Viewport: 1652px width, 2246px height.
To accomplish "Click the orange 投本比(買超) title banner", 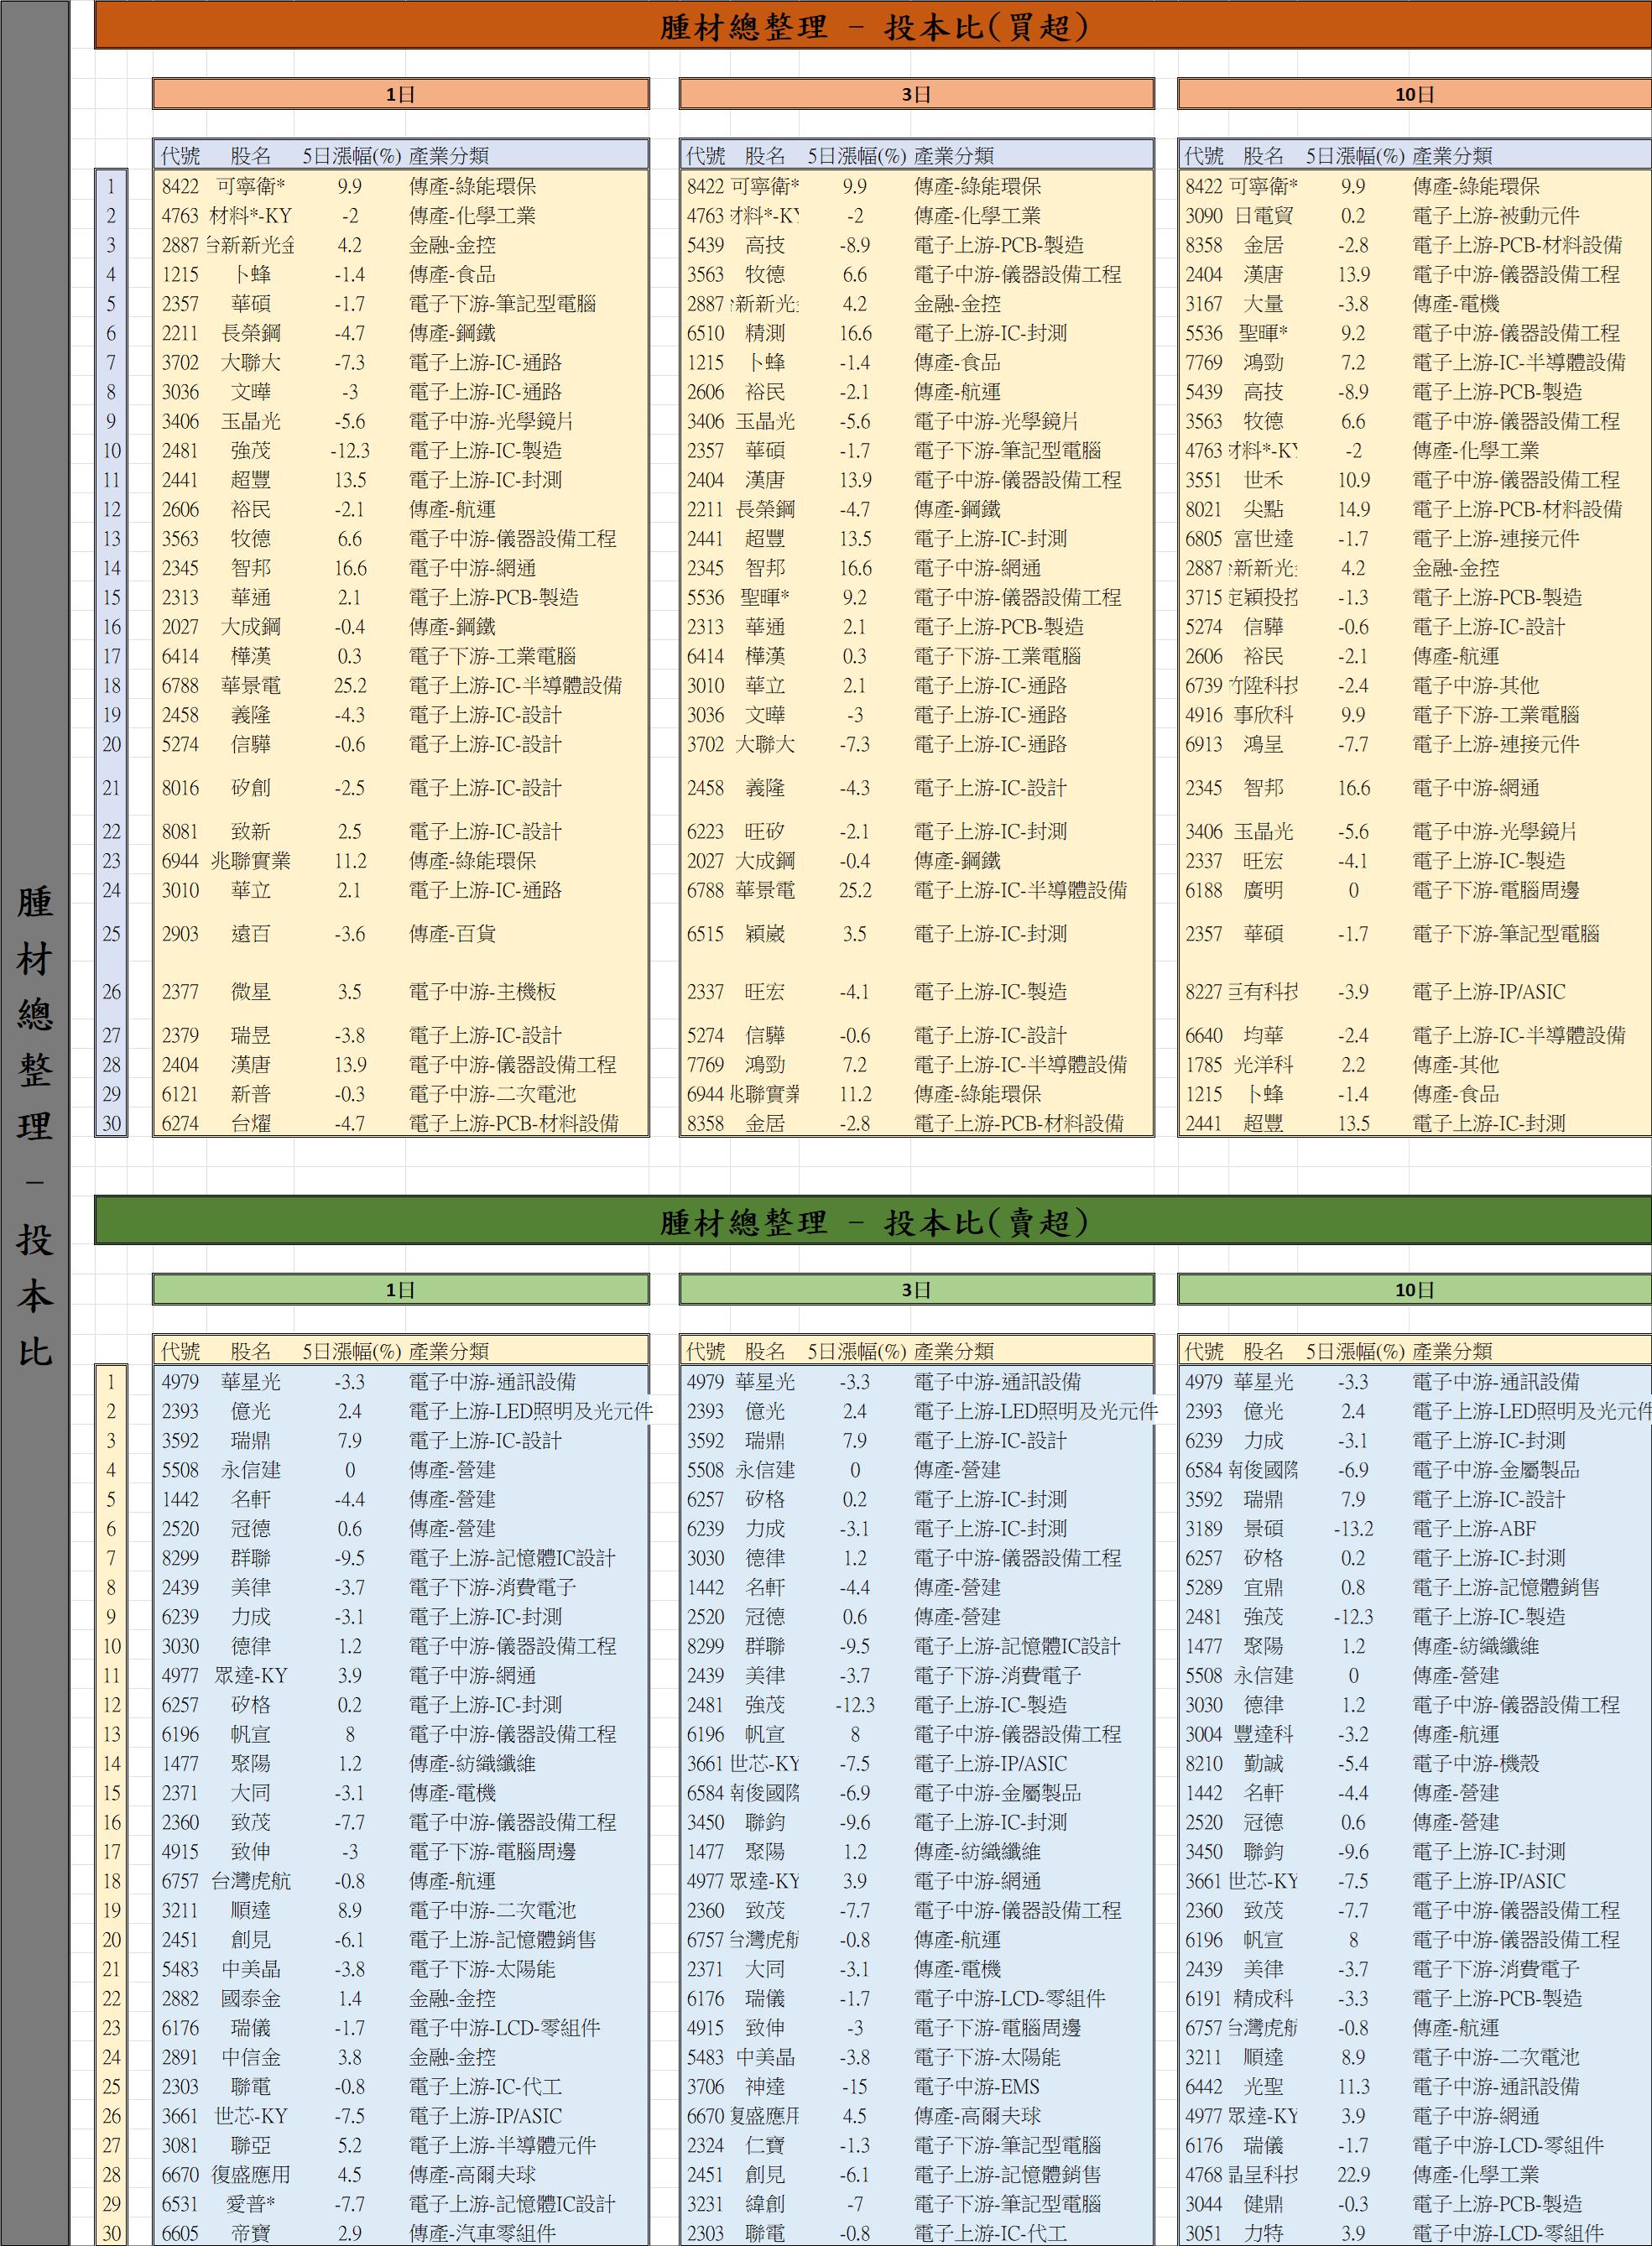I will 872,27.
